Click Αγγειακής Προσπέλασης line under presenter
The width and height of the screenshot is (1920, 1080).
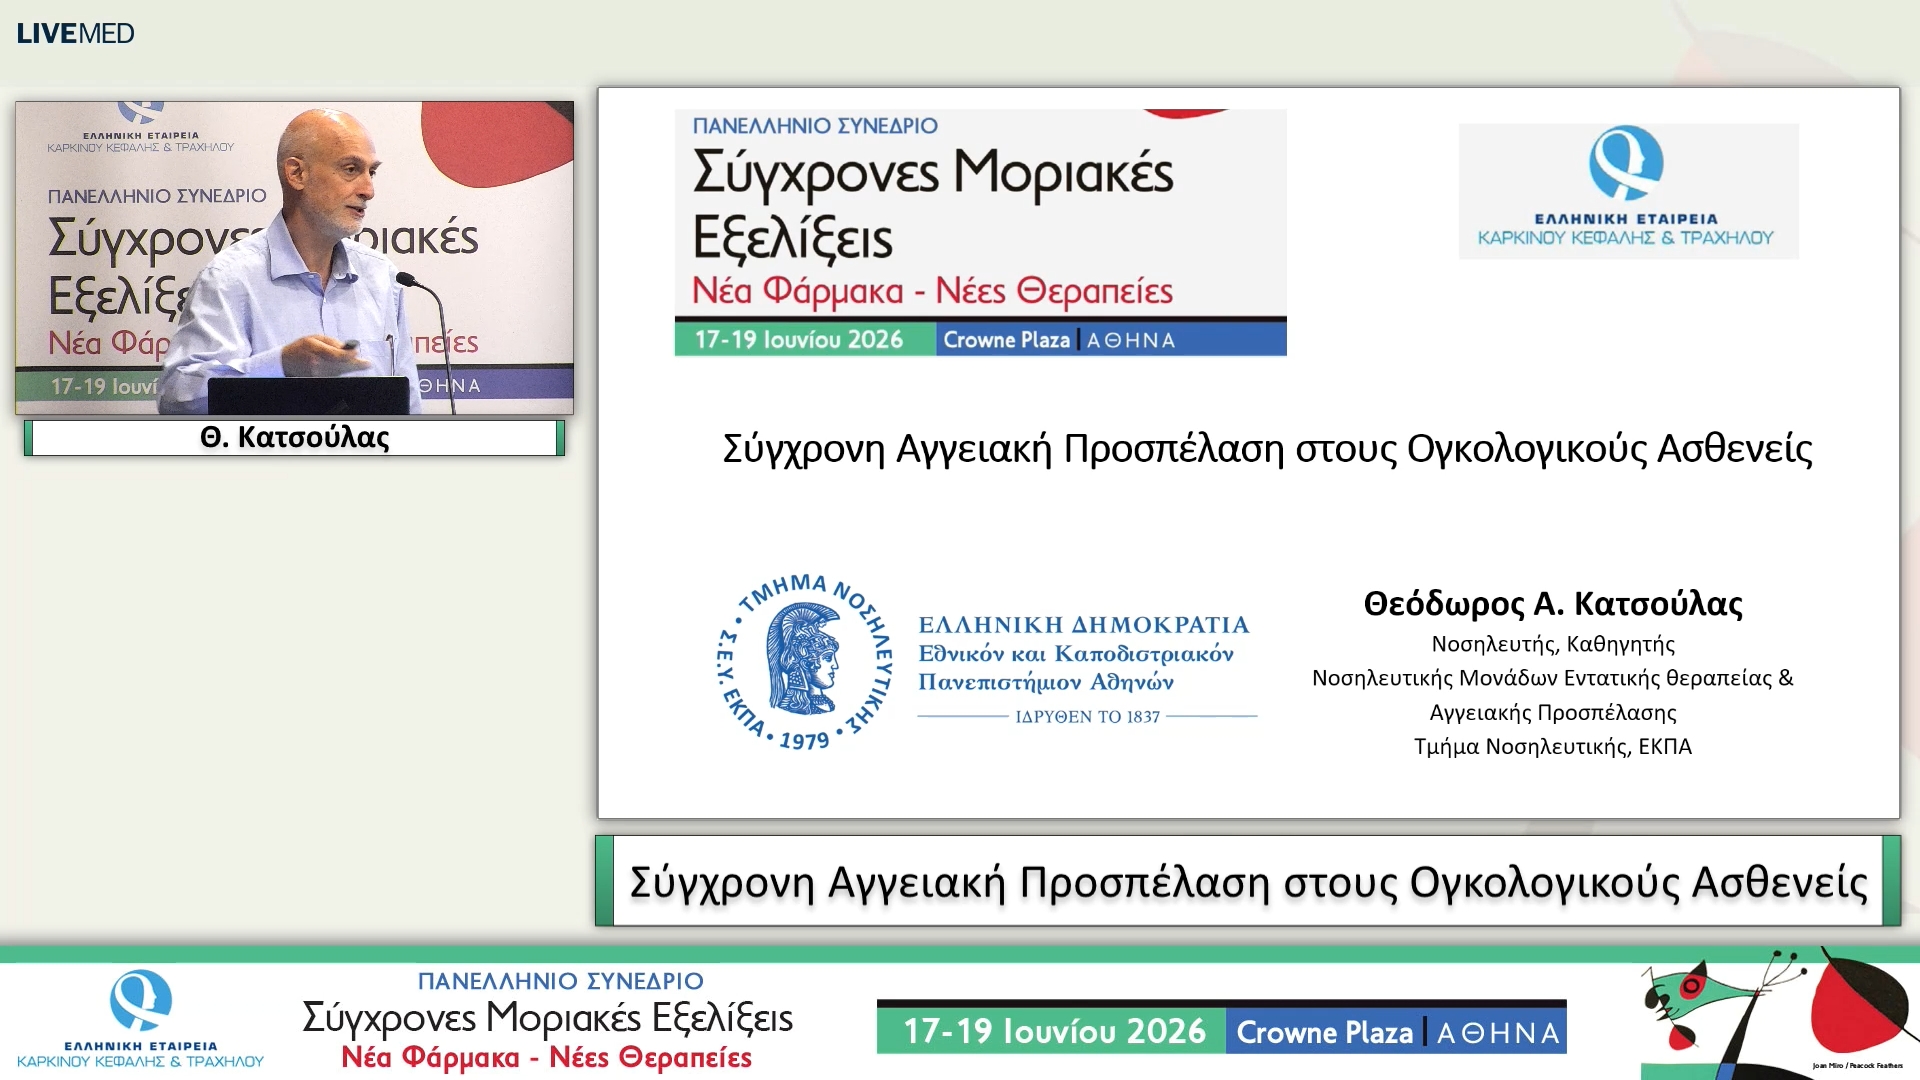tap(1553, 712)
